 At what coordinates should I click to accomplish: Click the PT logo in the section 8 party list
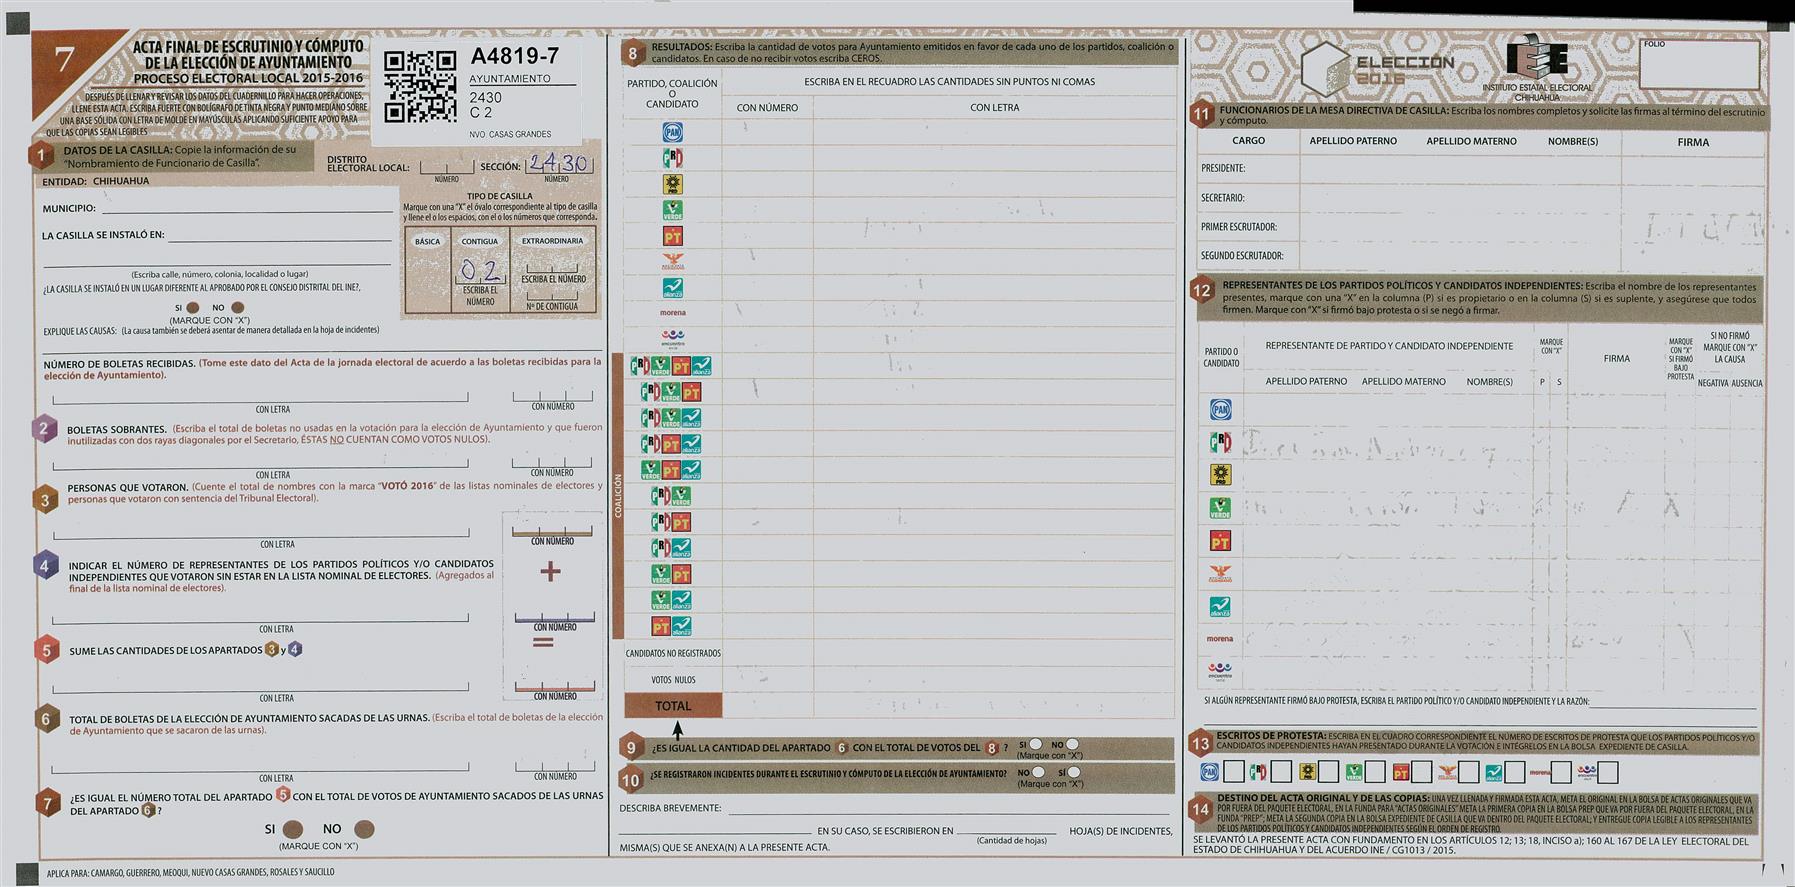point(673,236)
